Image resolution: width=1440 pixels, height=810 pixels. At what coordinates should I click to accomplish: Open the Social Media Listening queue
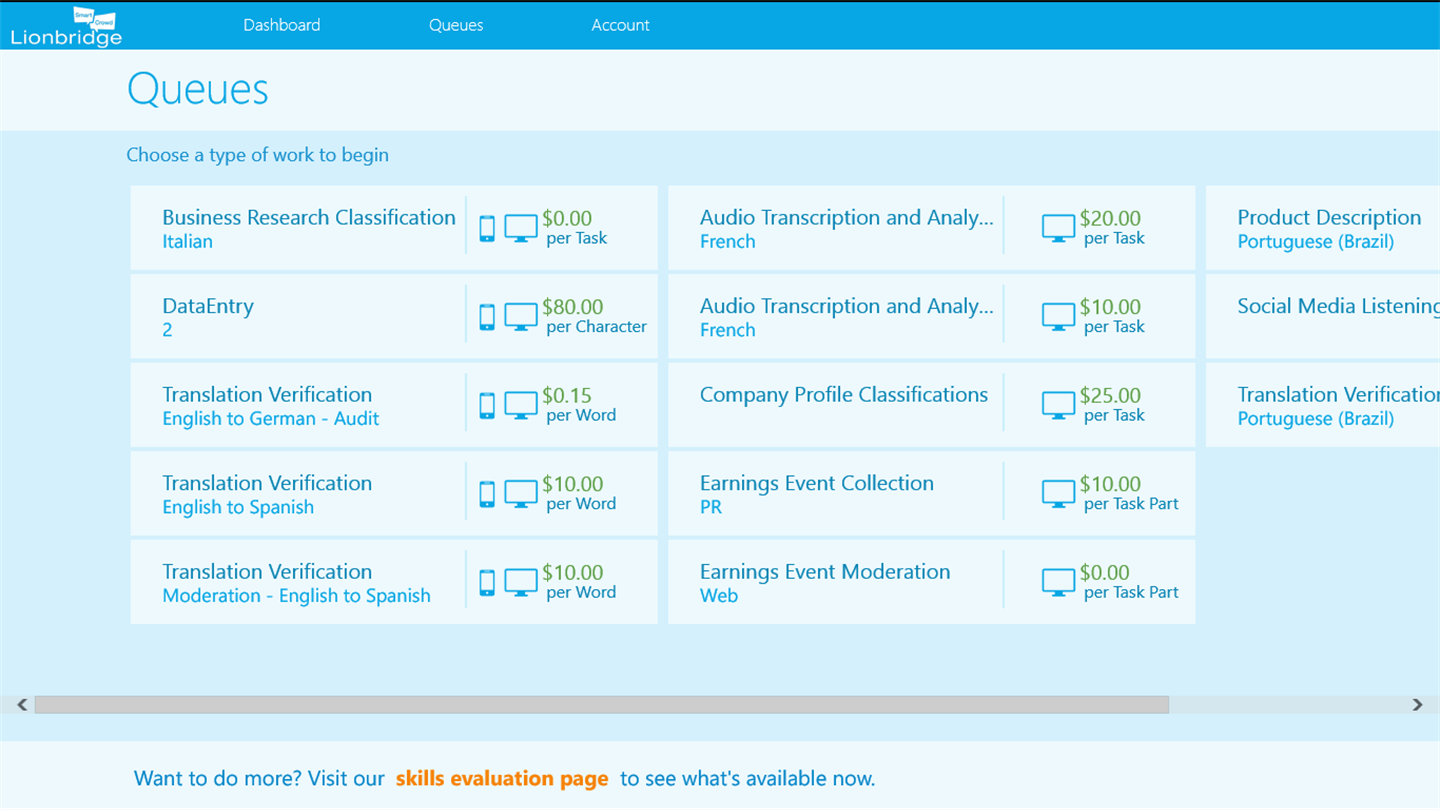1337,307
